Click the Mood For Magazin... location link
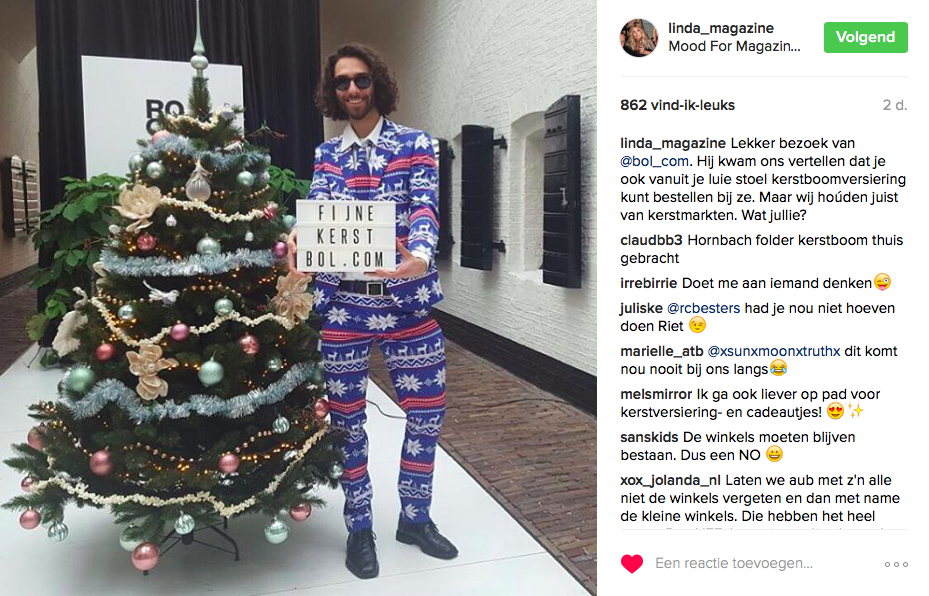Image resolution: width=929 pixels, height=596 pixels. point(734,46)
